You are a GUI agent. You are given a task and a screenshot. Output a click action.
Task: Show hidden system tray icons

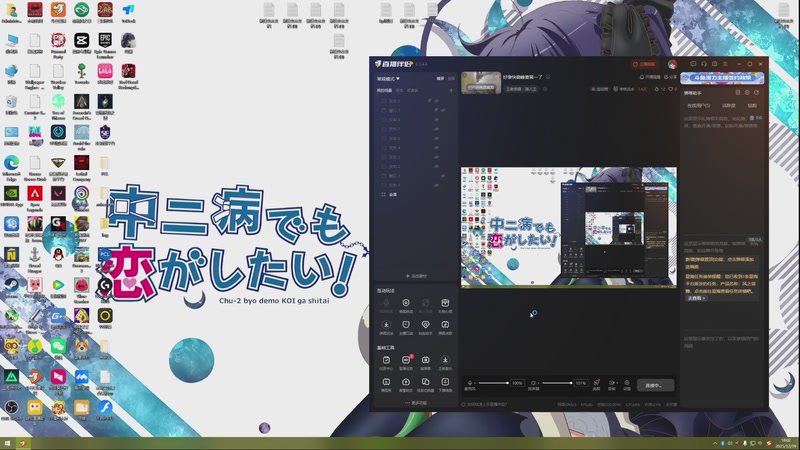tap(714, 443)
